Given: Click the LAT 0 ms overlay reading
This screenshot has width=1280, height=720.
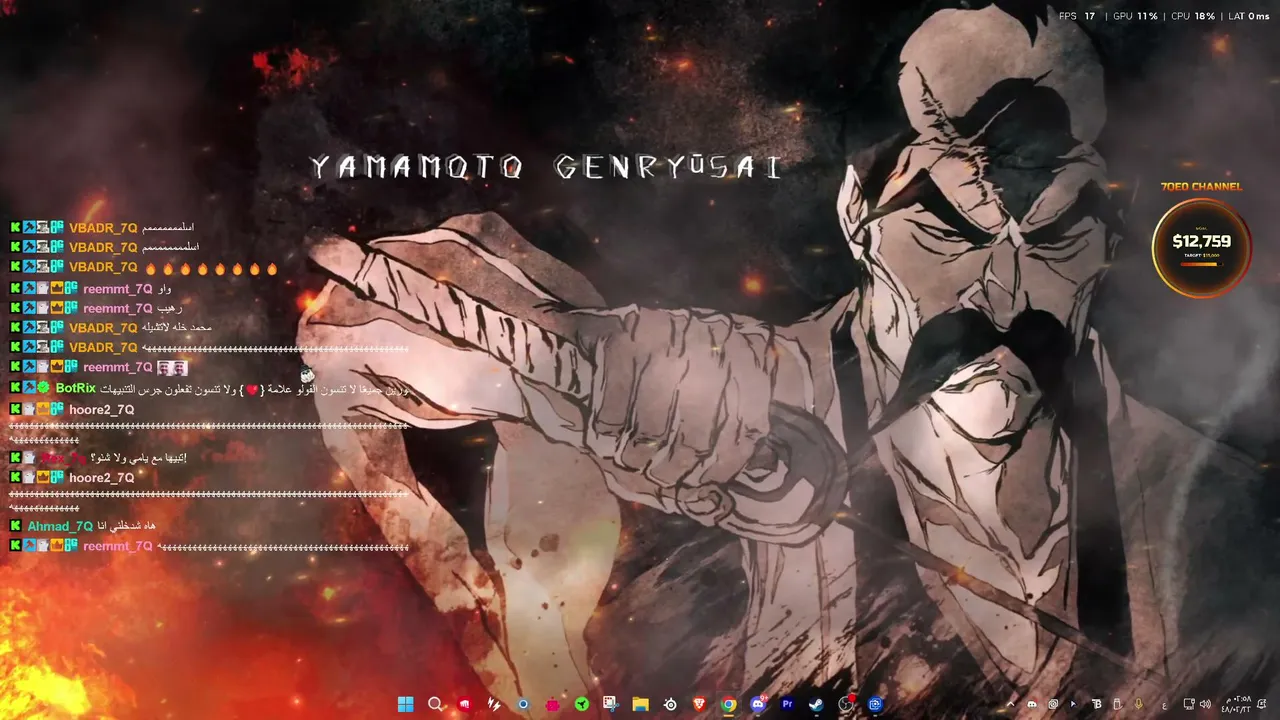Looking at the screenshot, I should tap(1248, 16).
